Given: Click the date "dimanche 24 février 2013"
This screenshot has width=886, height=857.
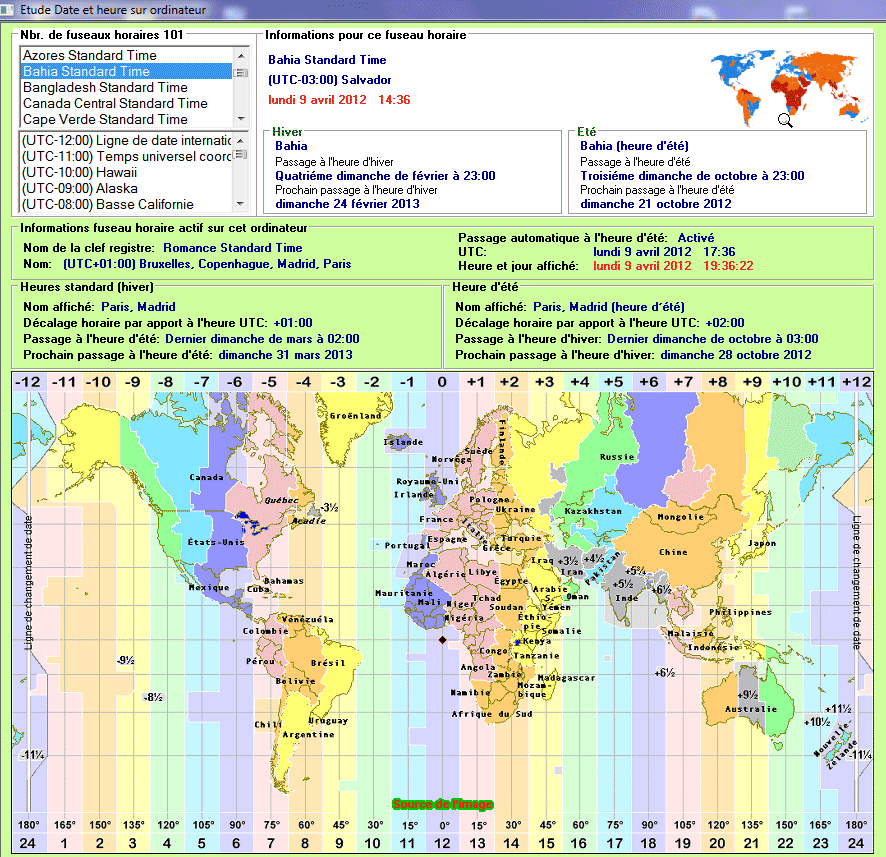Looking at the screenshot, I should coord(348,204).
